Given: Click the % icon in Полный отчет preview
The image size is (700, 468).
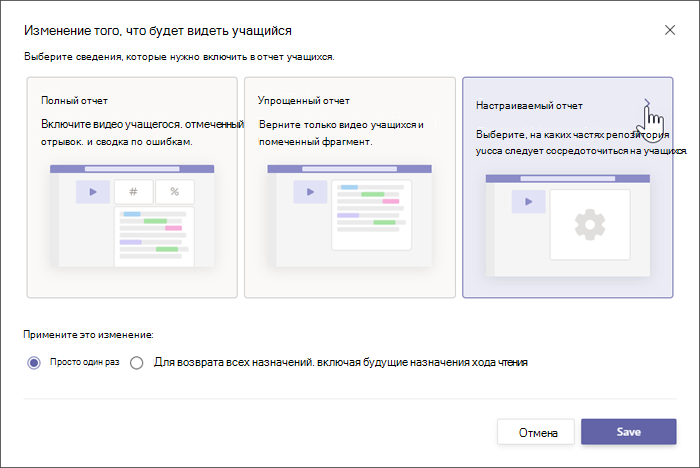Looking at the screenshot, I should click(175, 192).
